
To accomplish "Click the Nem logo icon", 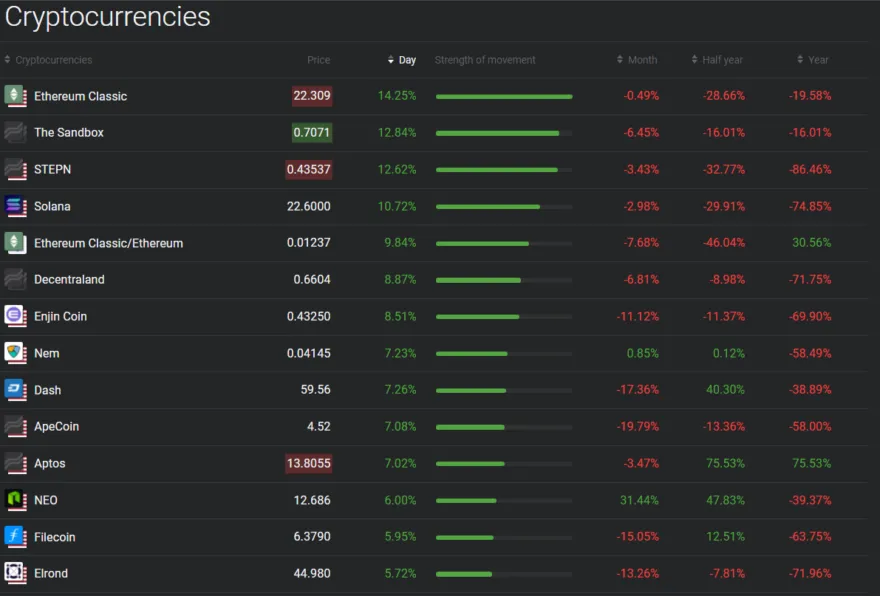I will (15, 353).
